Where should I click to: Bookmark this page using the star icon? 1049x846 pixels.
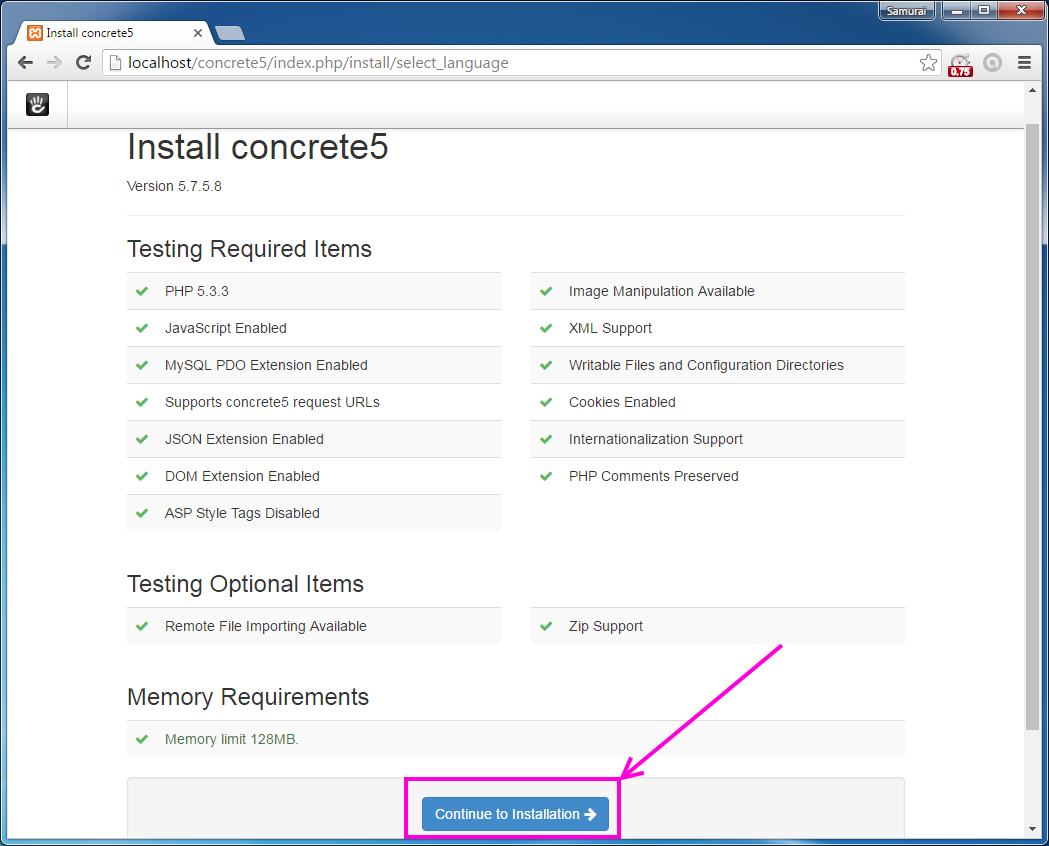tap(928, 63)
